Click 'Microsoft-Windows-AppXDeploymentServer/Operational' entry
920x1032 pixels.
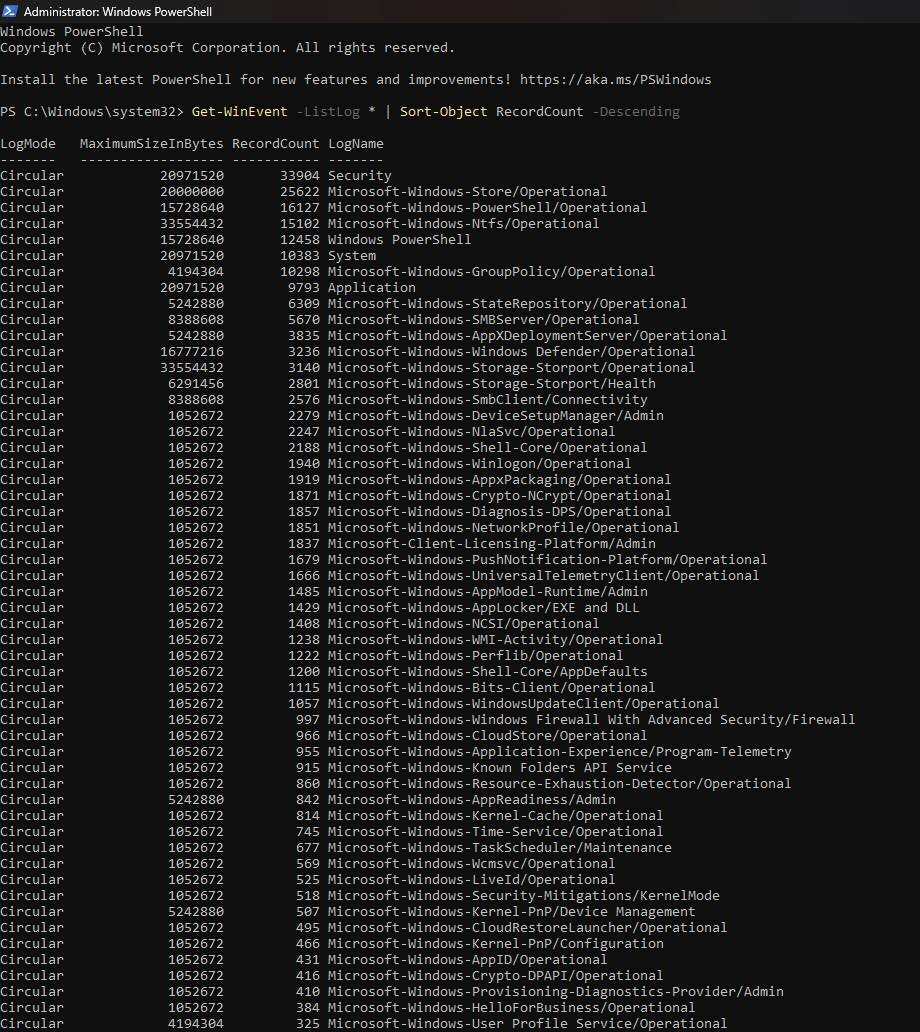pyautogui.click(x=527, y=336)
